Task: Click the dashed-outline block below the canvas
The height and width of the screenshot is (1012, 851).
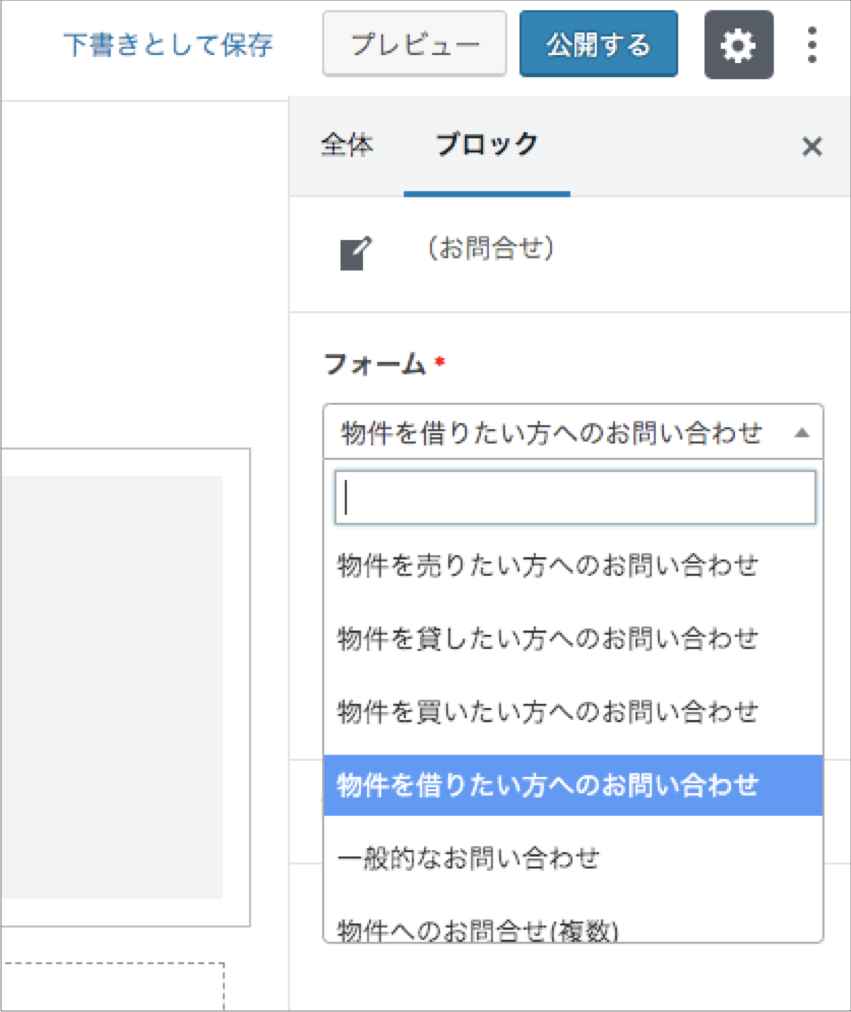Action: tap(110, 986)
